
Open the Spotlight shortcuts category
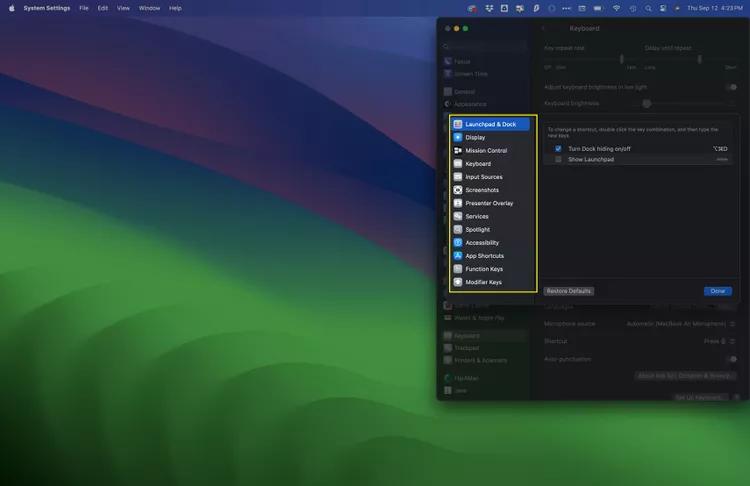[490, 230]
